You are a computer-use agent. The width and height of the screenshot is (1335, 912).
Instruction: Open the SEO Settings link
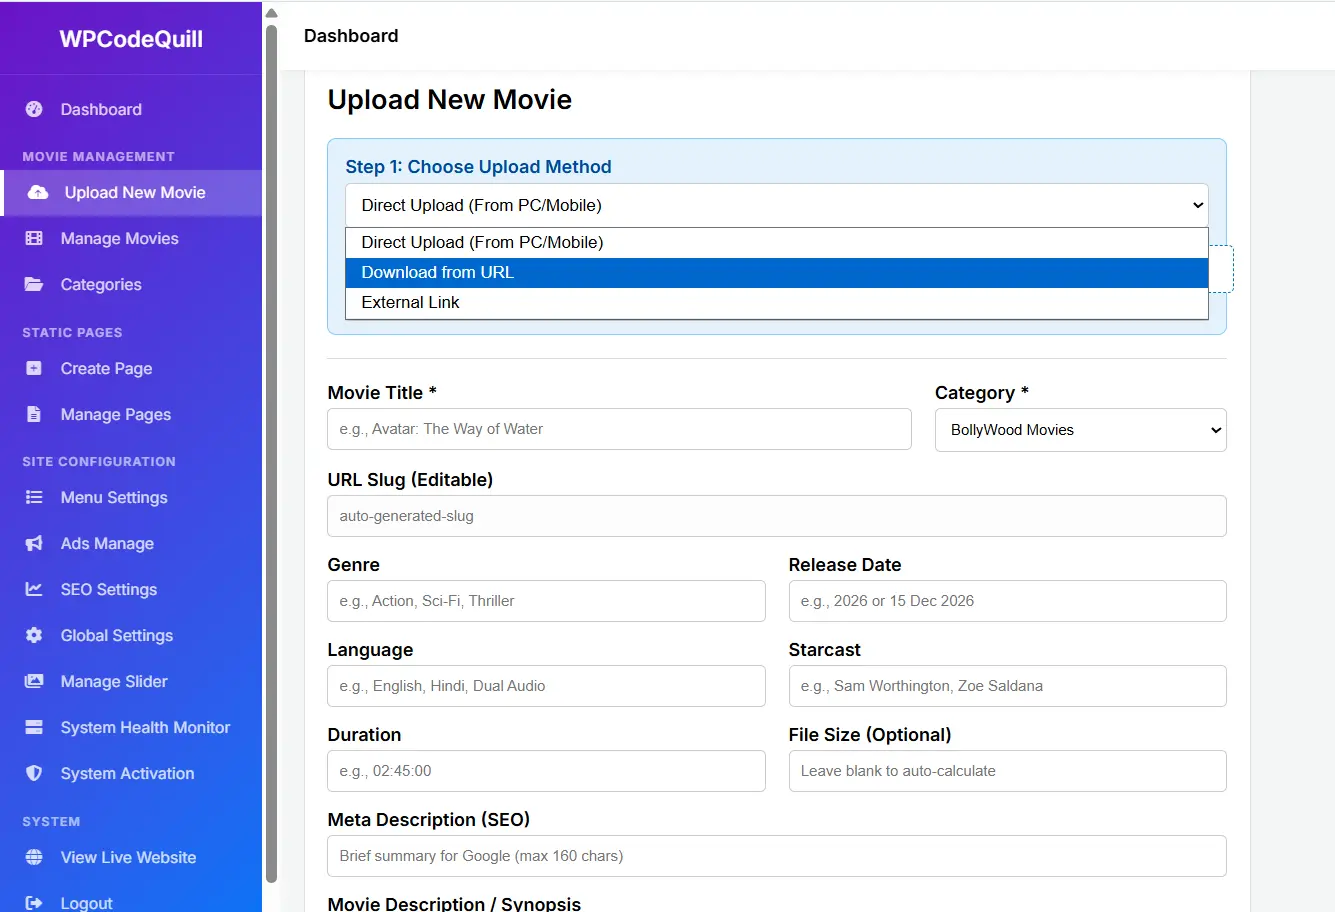109,589
